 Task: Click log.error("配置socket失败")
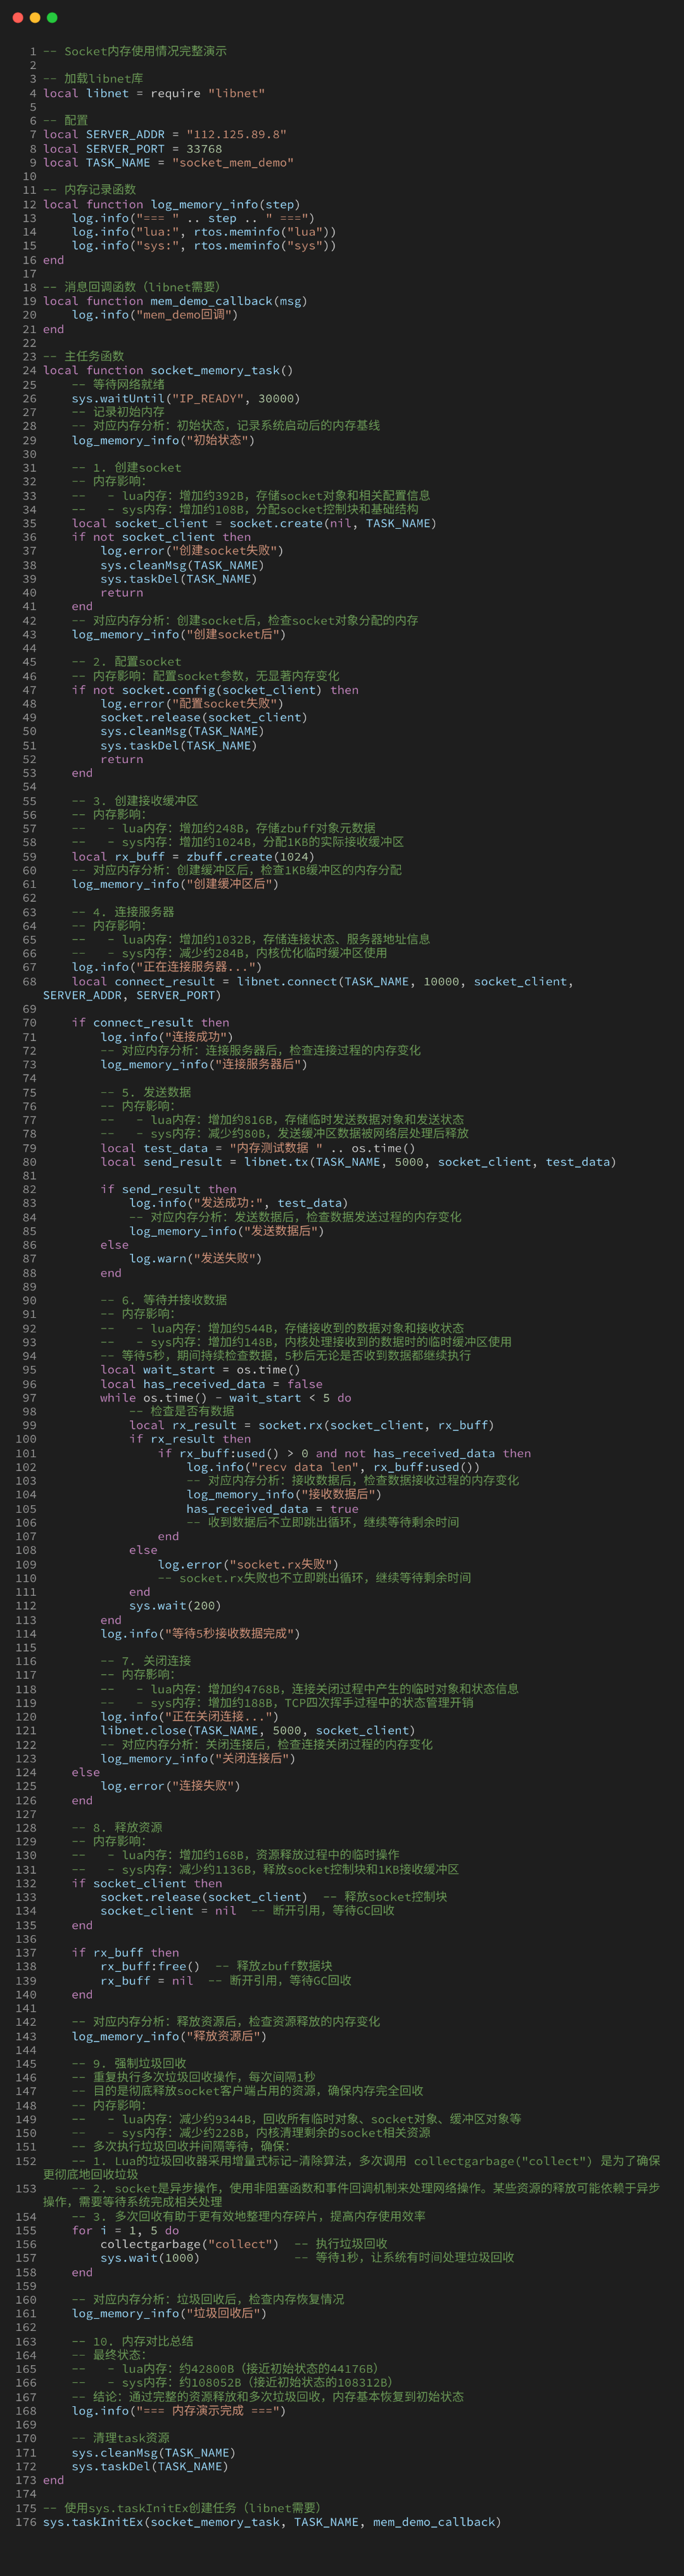click(192, 703)
